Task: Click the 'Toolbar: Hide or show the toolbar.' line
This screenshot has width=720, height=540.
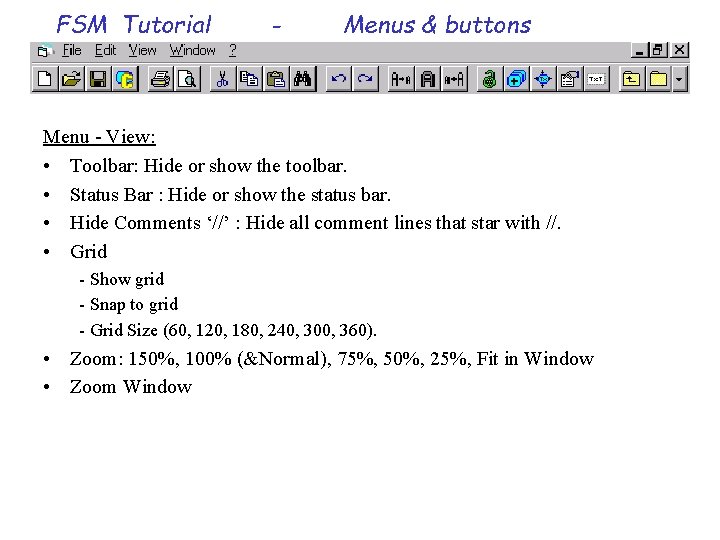Action: (208, 166)
